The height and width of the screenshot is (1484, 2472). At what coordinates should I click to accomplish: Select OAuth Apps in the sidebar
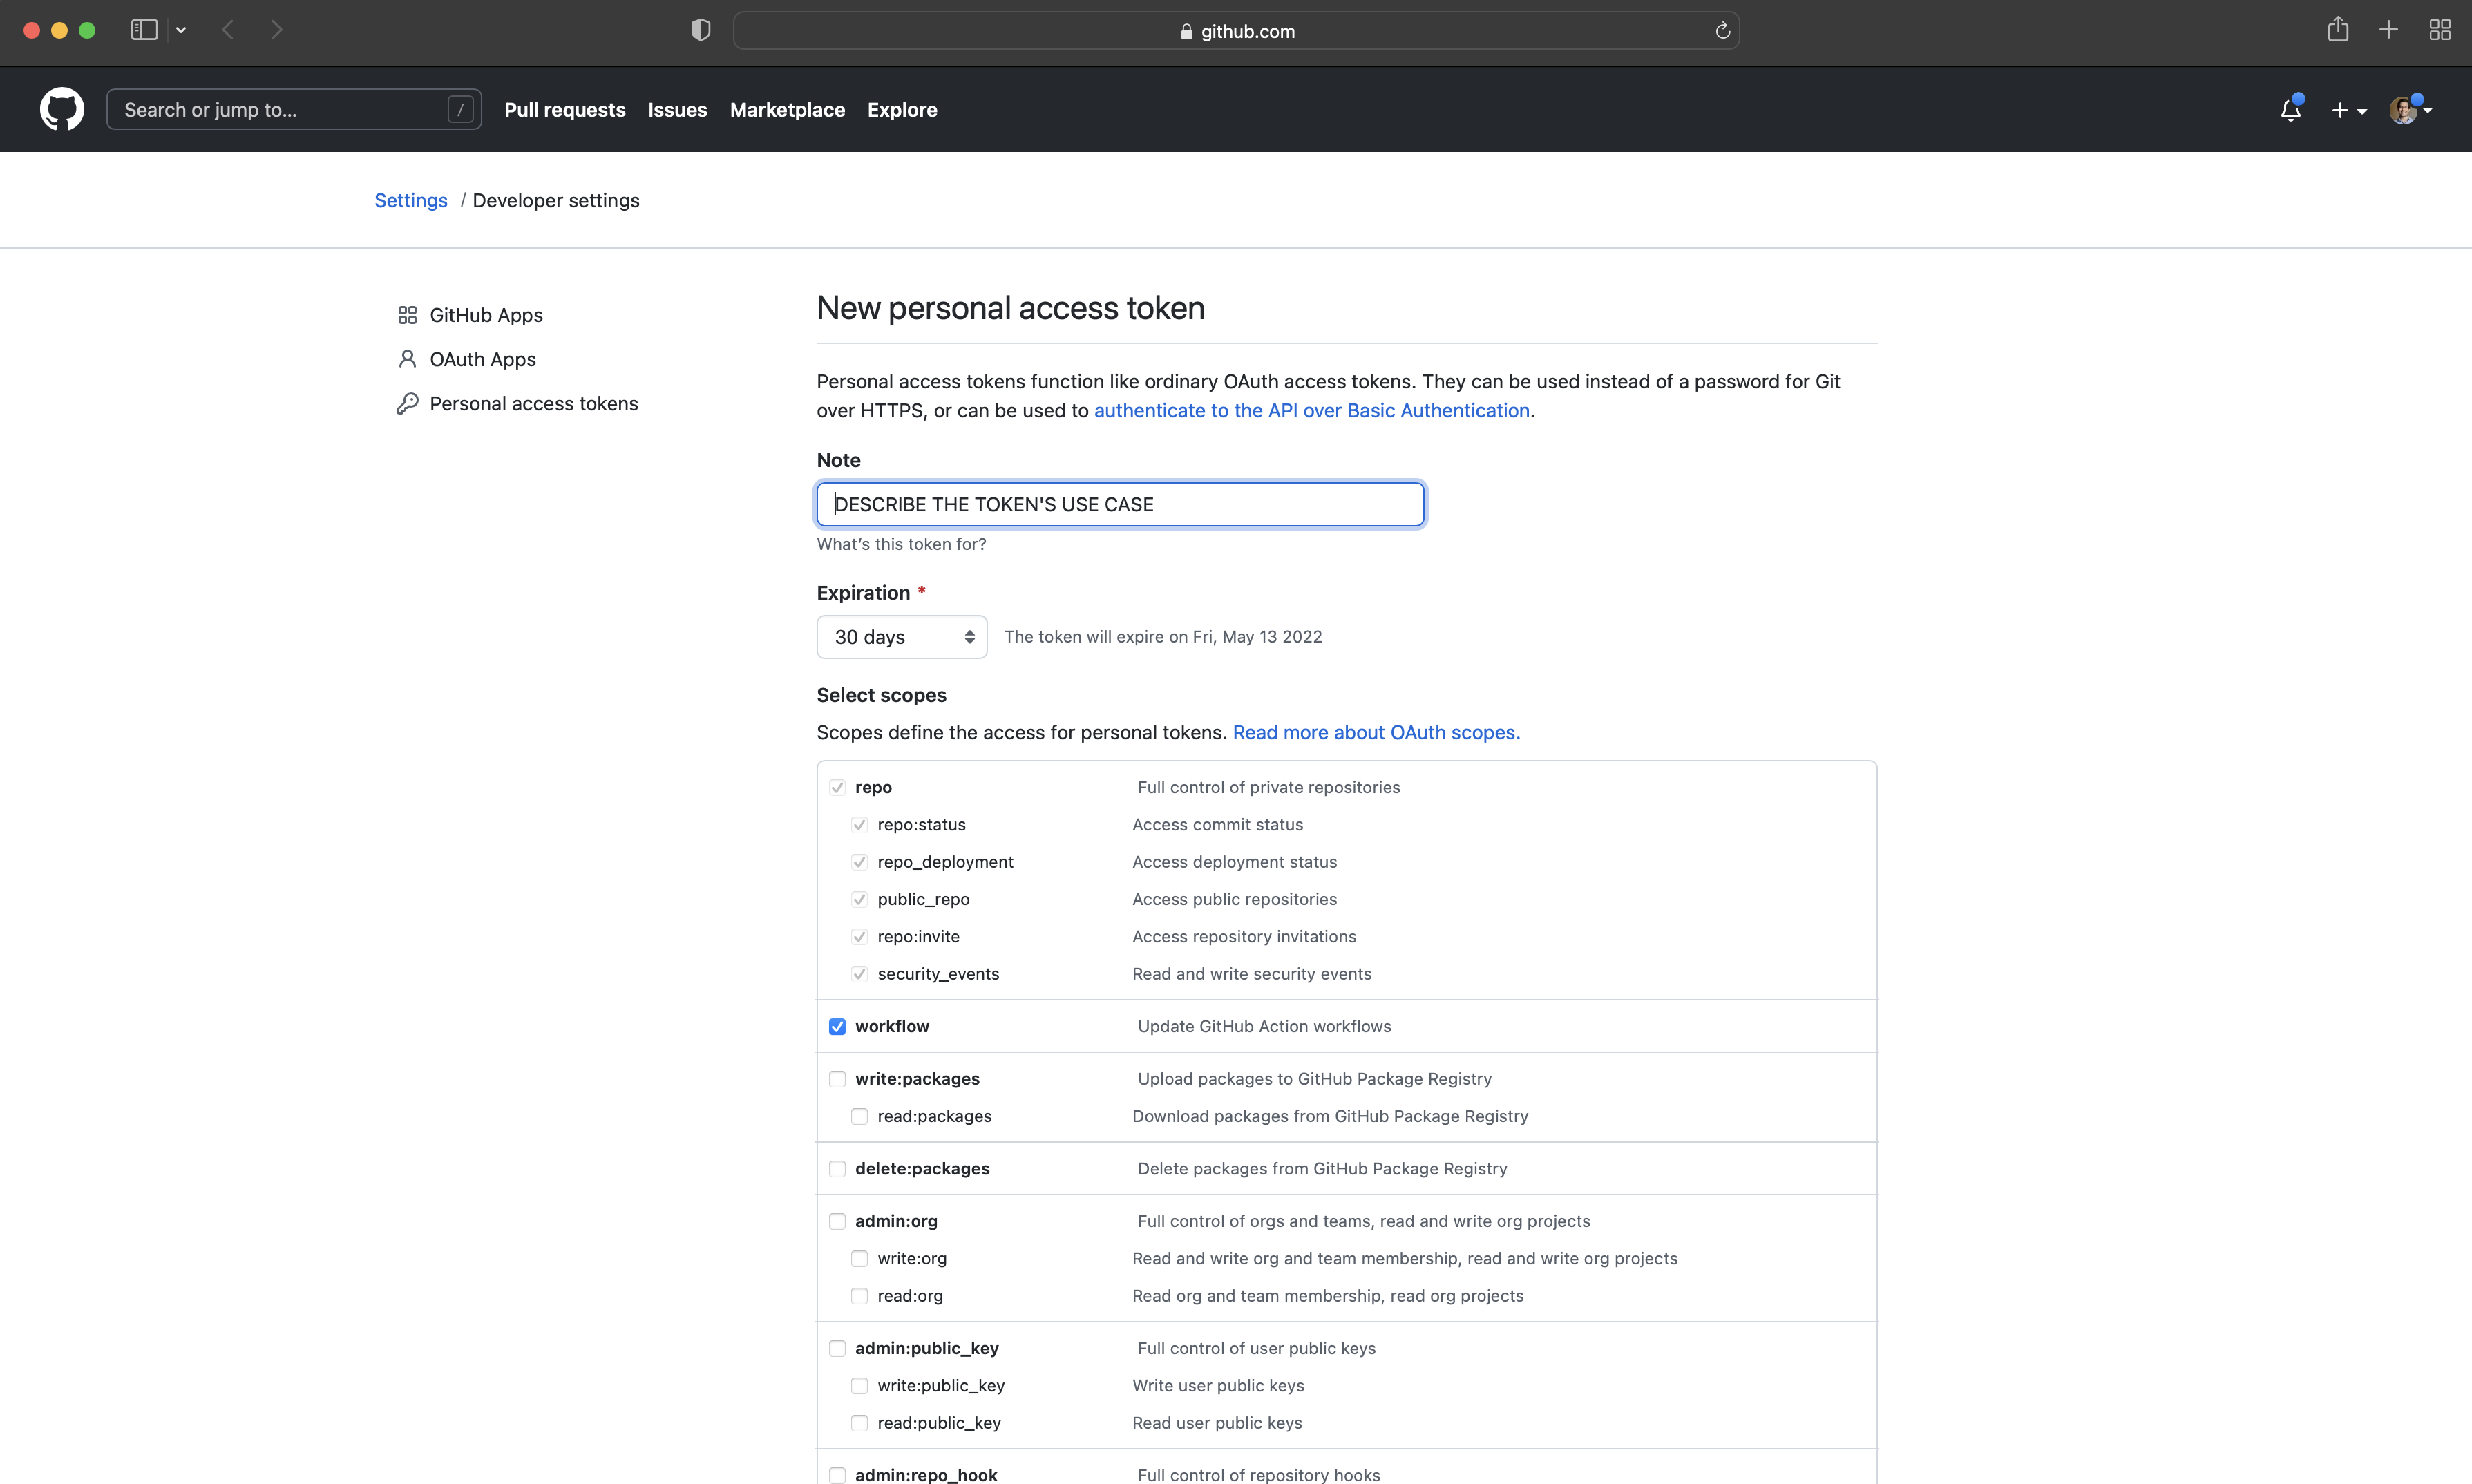482,359
